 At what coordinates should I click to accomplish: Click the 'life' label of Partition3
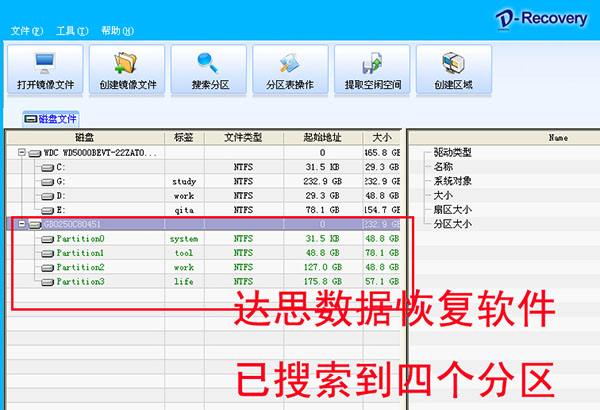tap(184, 282)
